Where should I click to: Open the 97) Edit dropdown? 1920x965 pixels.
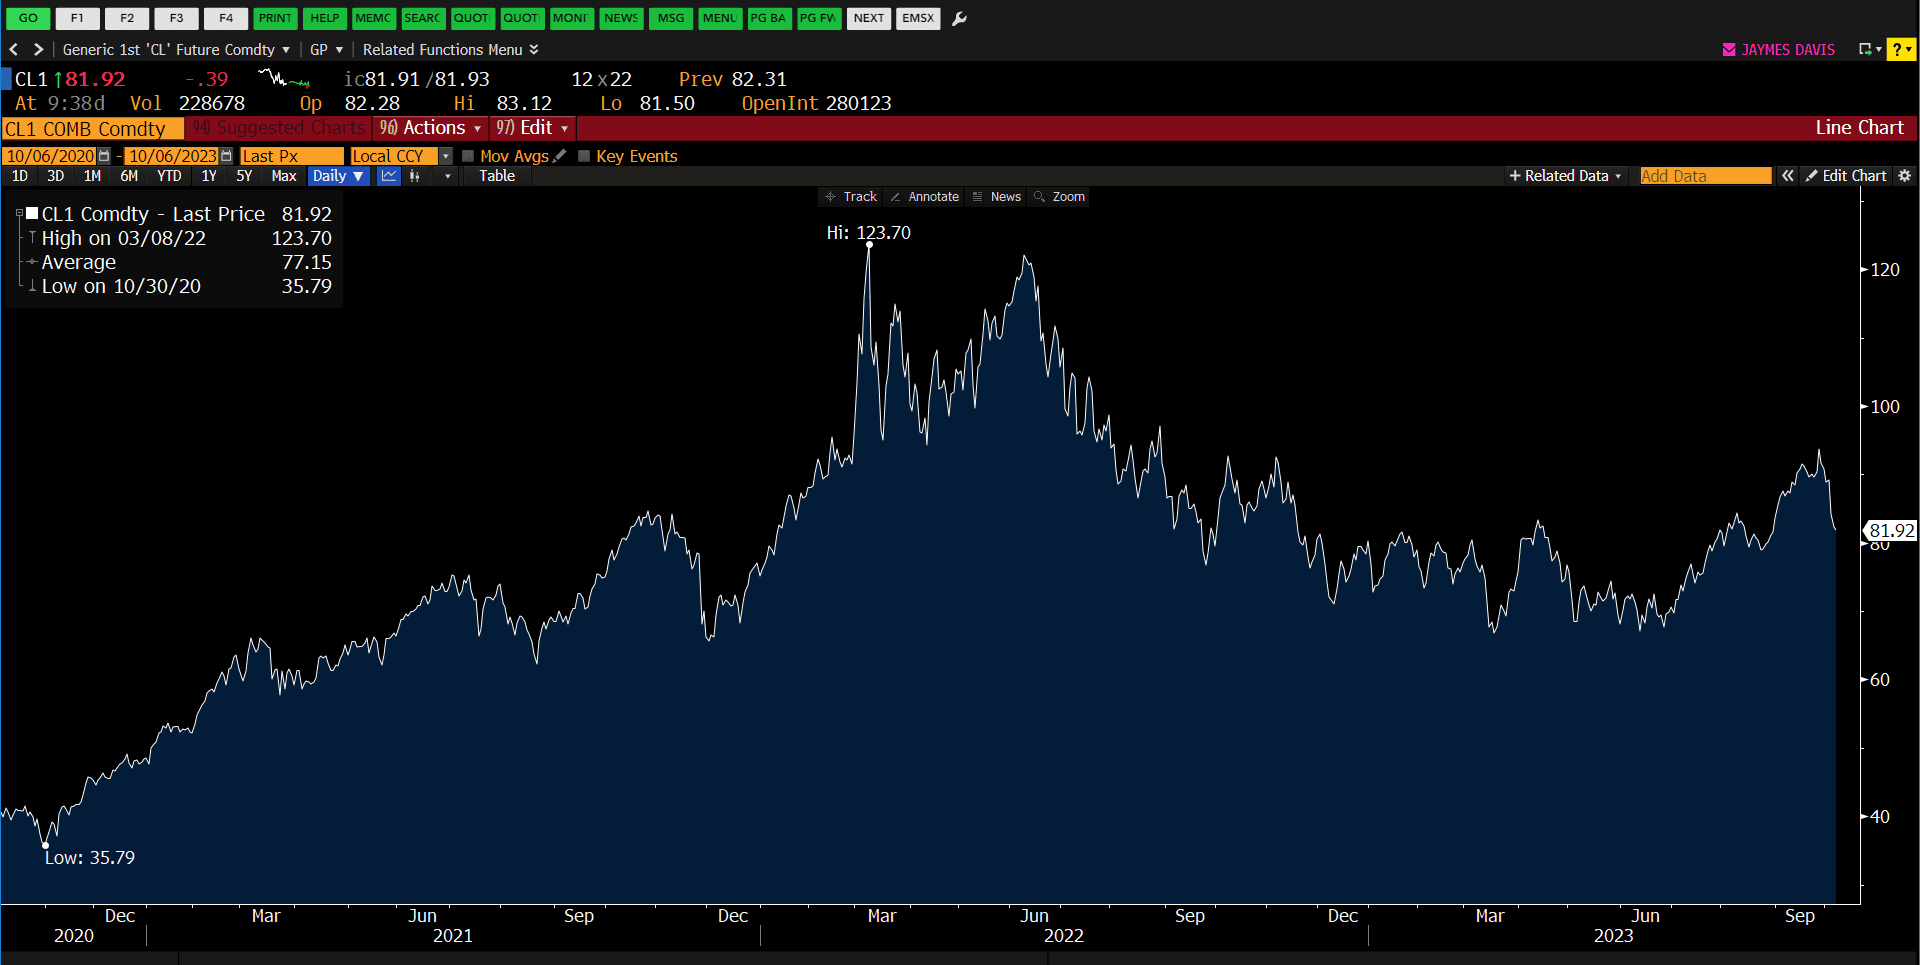point(532,128)
